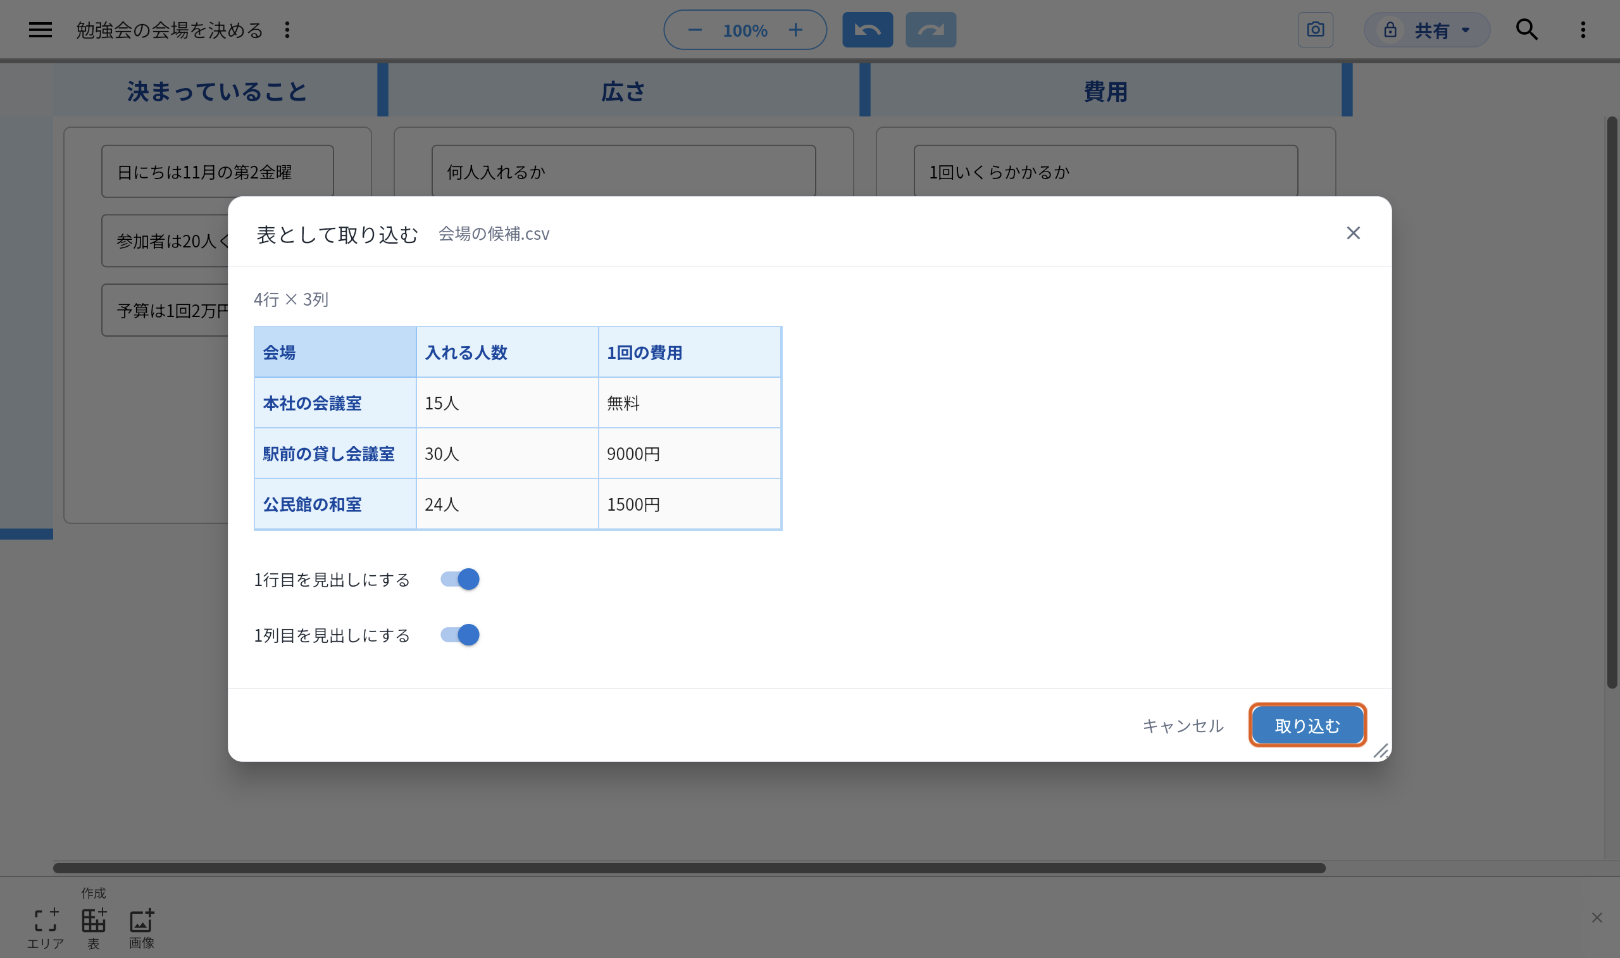The width and height of the screenshot is (1620, 958).
Task: Select the 駅前の貸し会議室 row header
Action: point(335,454)
